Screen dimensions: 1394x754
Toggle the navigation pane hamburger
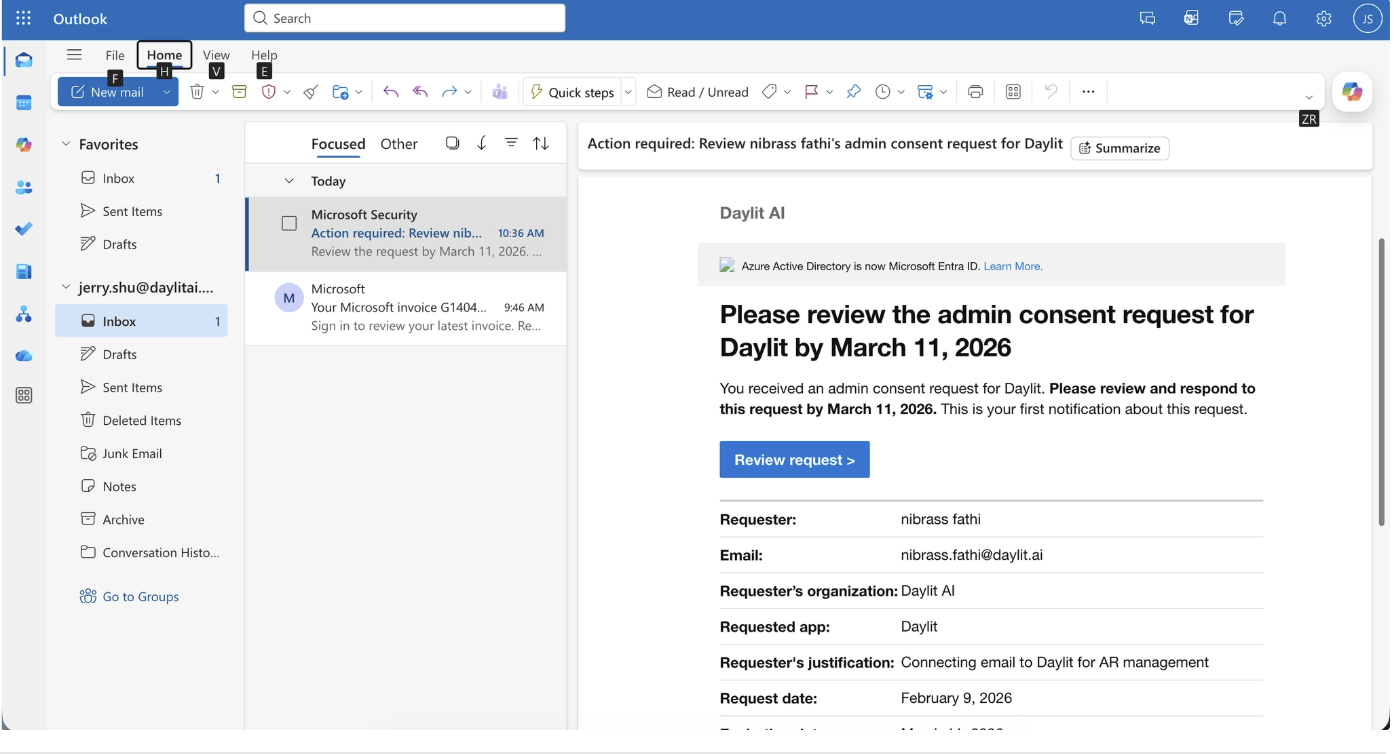tap(74, 55)
